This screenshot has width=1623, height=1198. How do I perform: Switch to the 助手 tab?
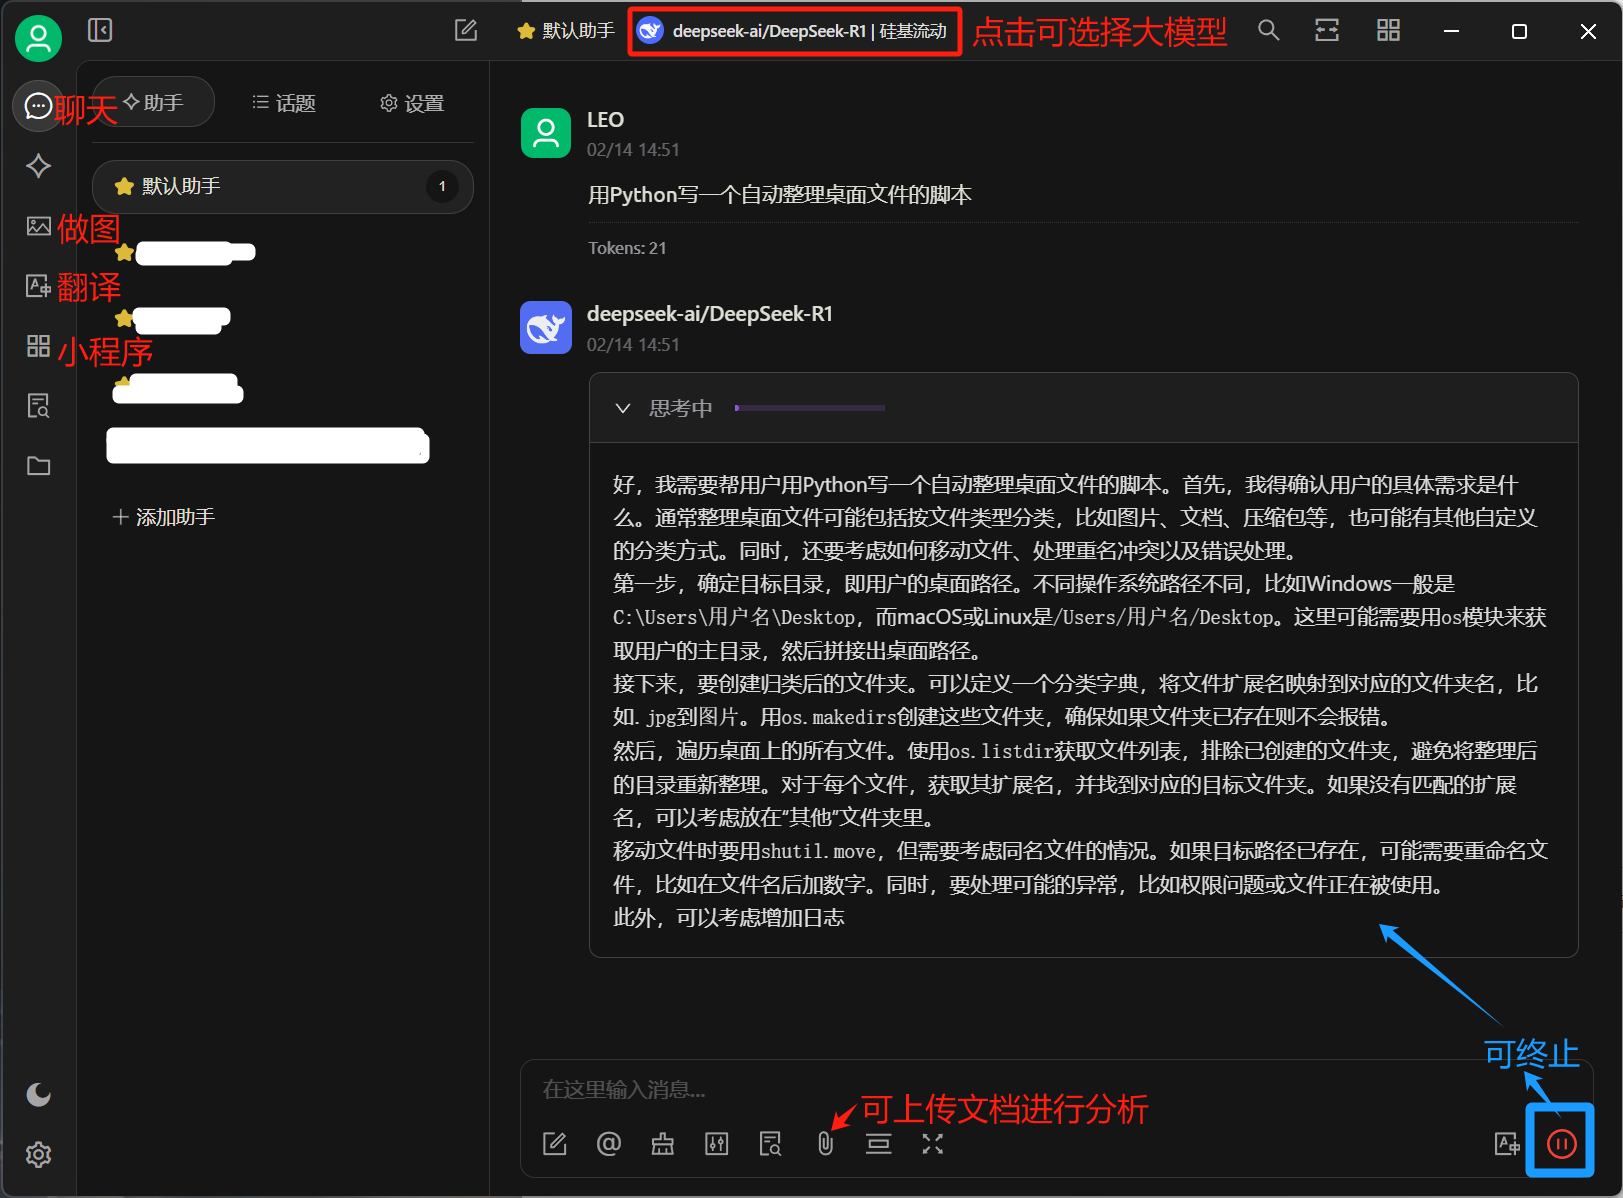(x=153, y=102)
